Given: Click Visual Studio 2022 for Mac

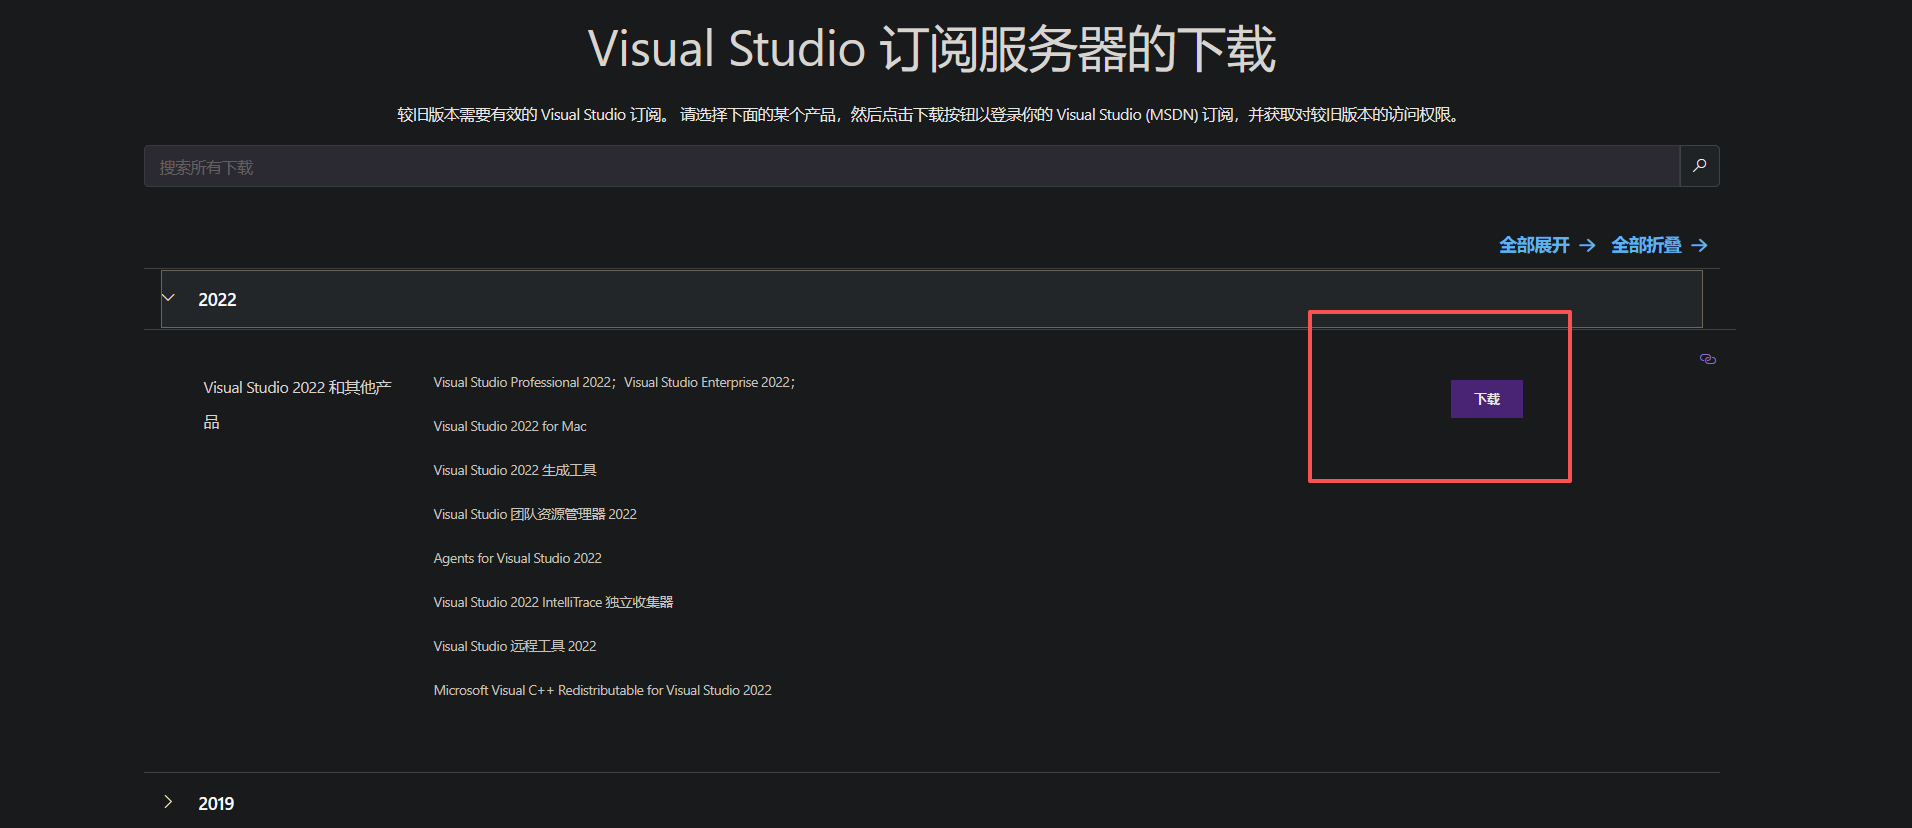Looking at the screenshot, I should point(510,426).
